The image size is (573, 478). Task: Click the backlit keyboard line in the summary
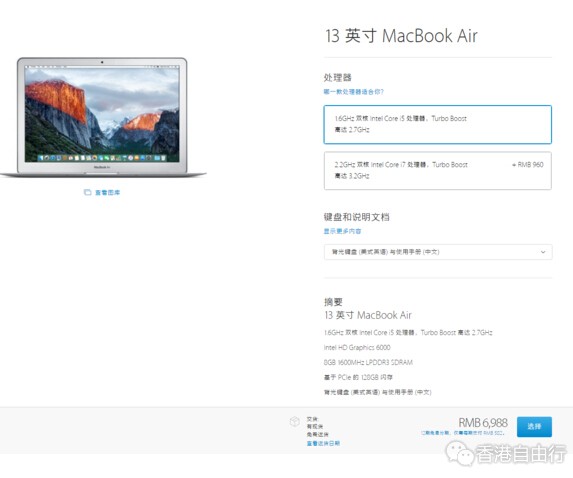pyautogui.click(x=377, y=392)
